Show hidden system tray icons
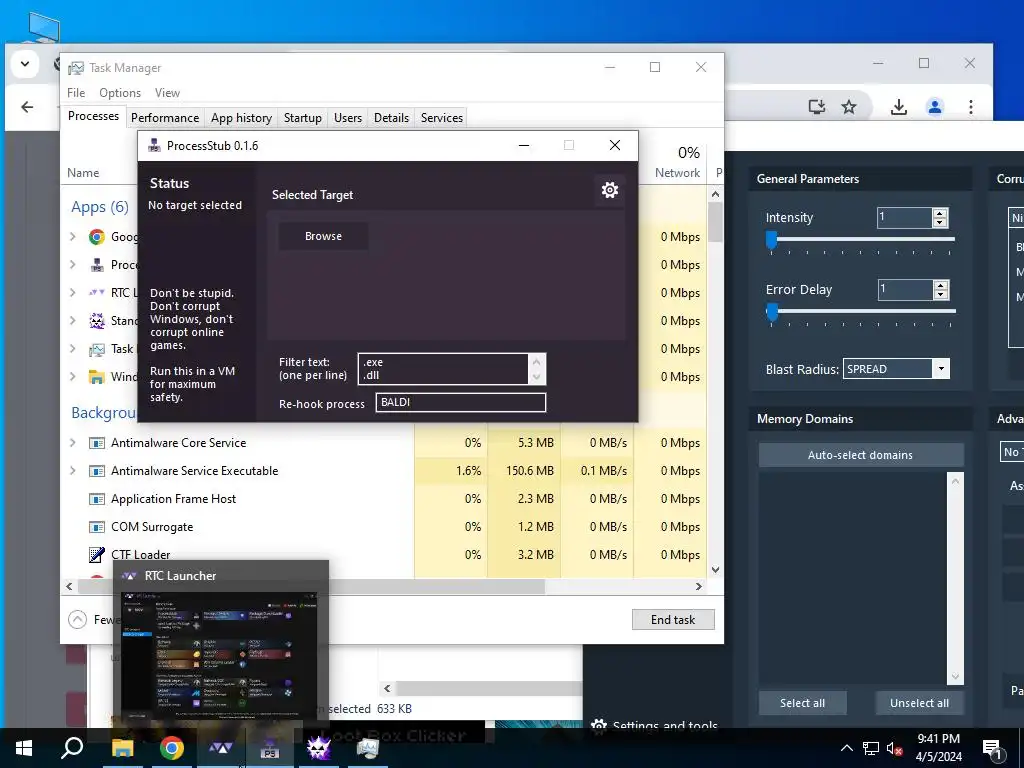The height and width of the screenshot is (768, 1024). click(x=846, y=748)
